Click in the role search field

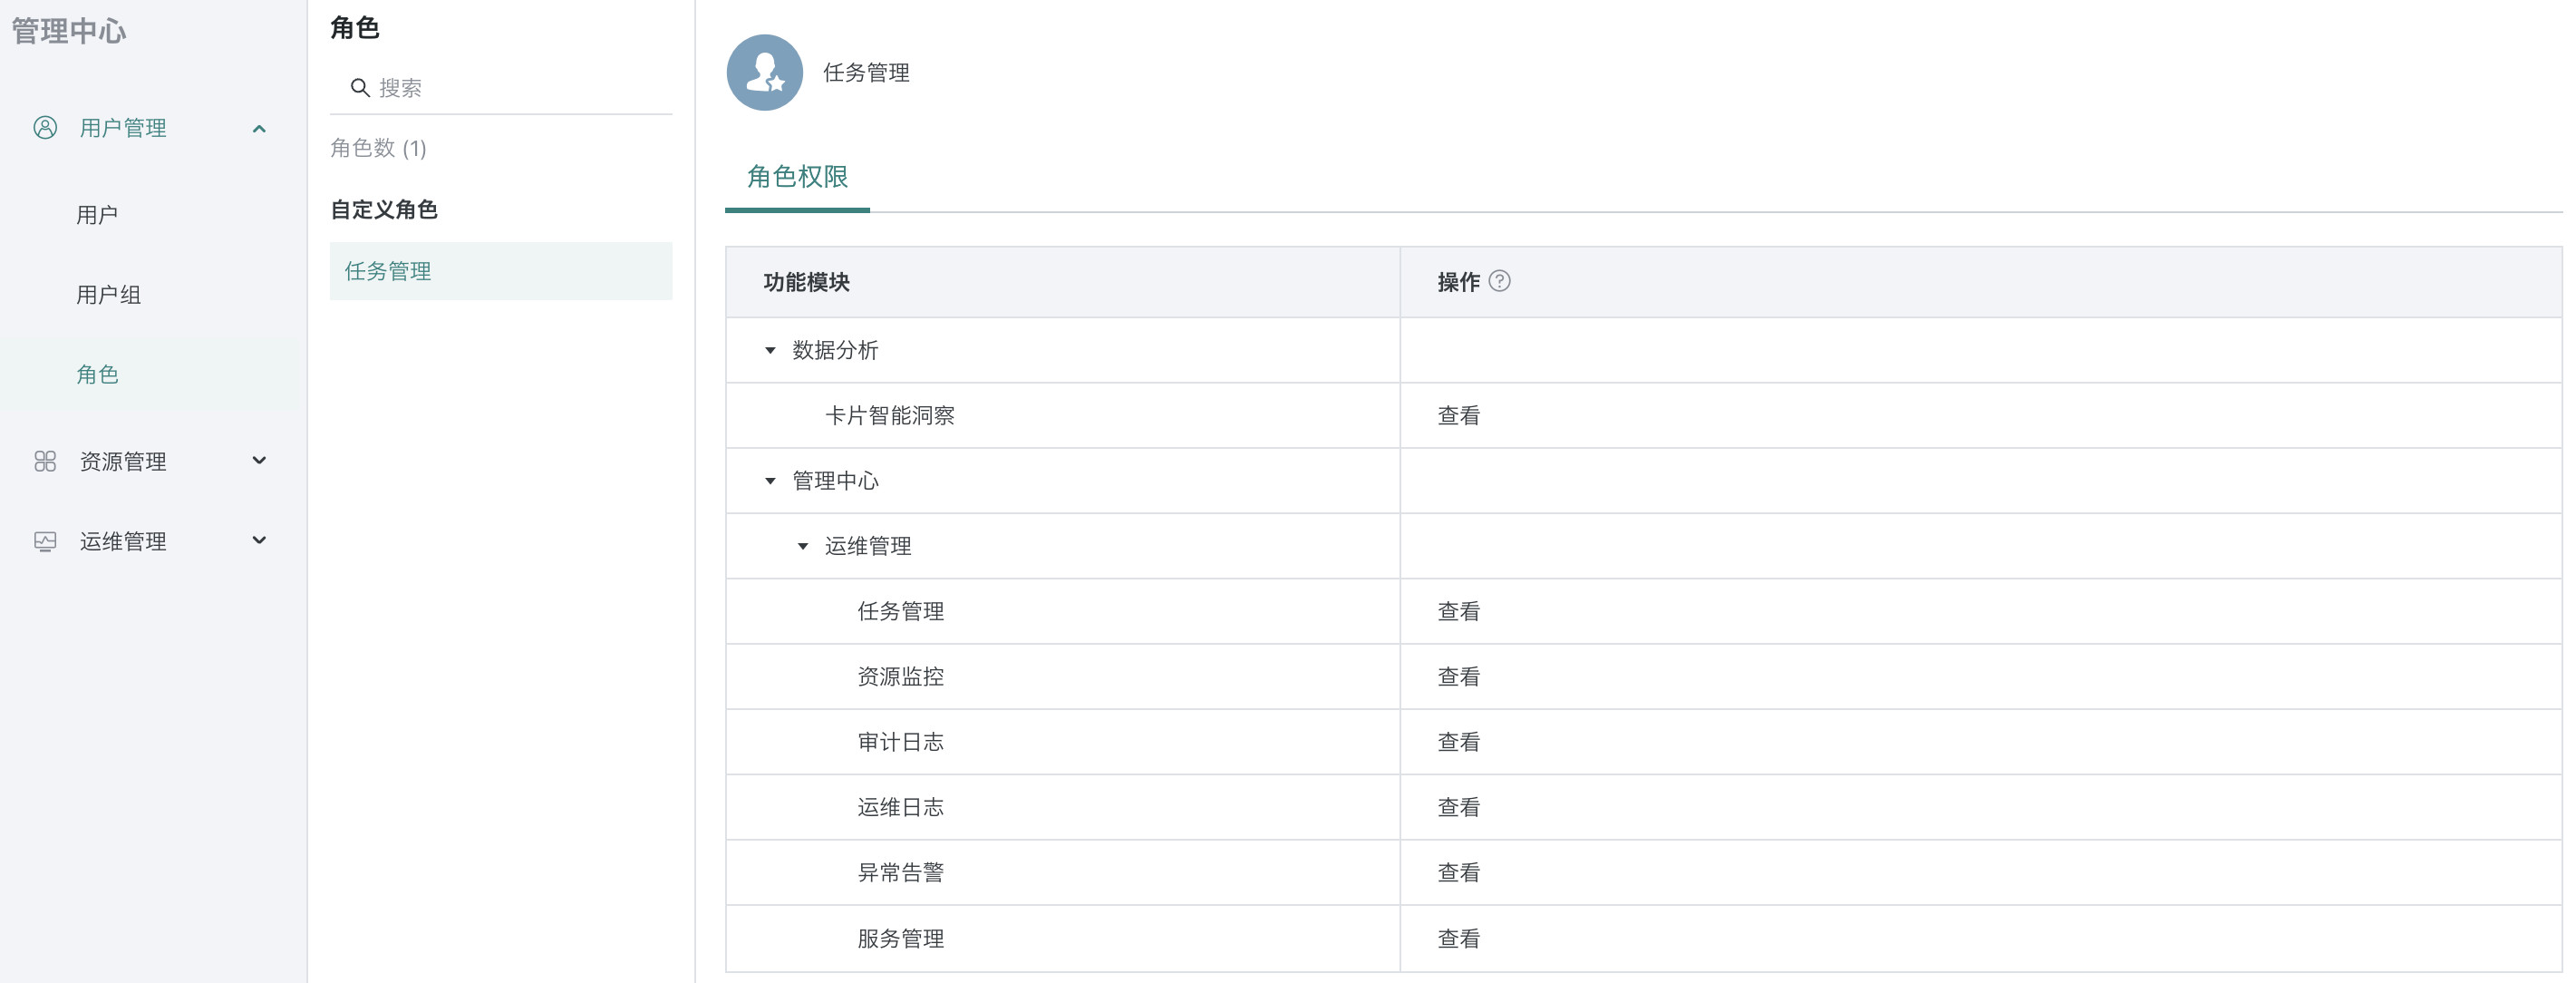[x=520, y=88]
